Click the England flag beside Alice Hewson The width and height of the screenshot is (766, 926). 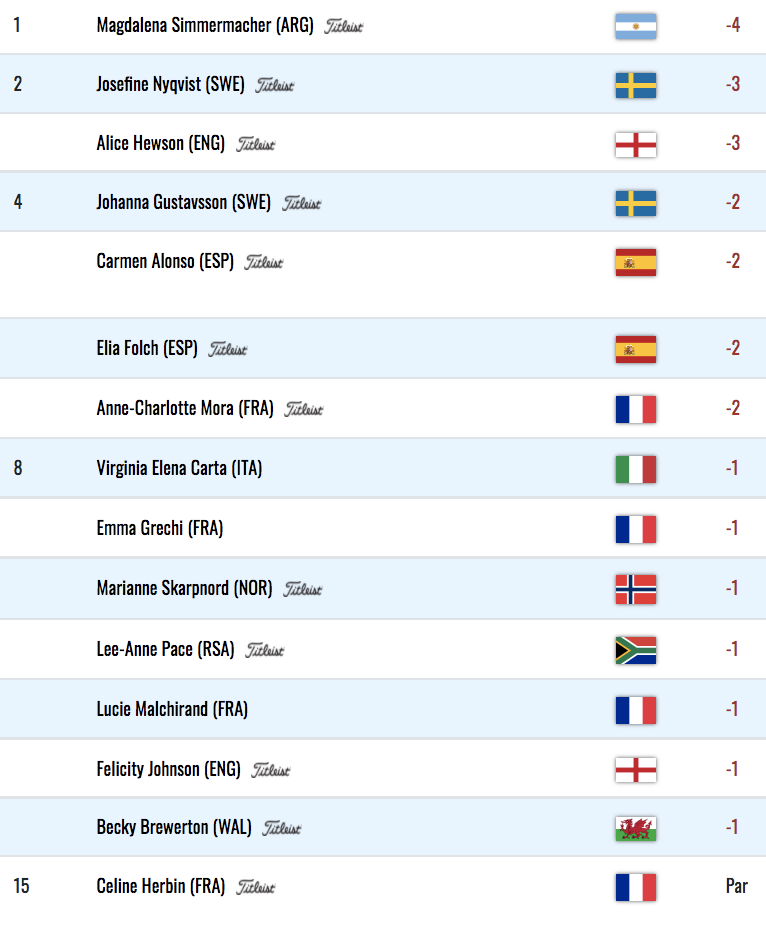(x=635, y=144)
